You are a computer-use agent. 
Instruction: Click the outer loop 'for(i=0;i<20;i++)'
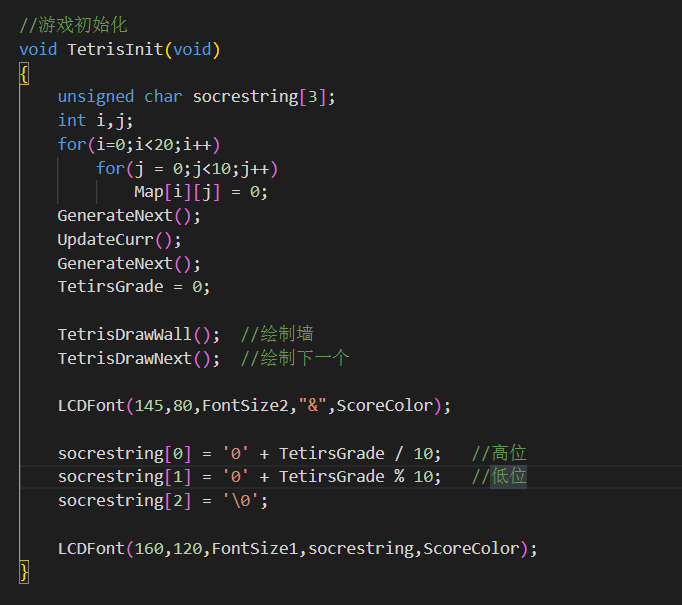(x=139, y=144)
